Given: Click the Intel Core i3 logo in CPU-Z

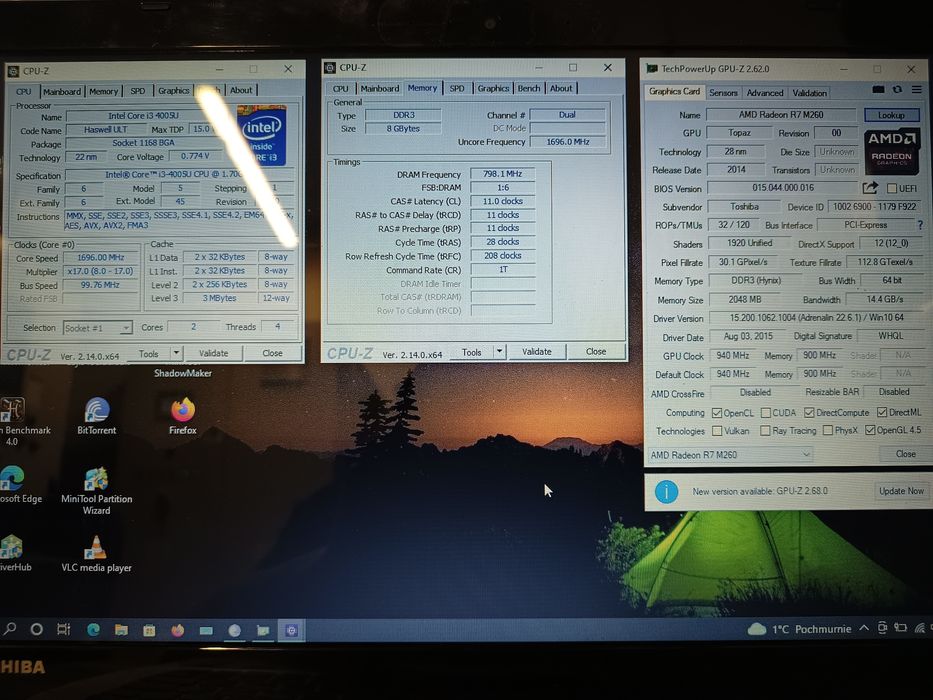Looking at the screenshot, I should 261,135.
